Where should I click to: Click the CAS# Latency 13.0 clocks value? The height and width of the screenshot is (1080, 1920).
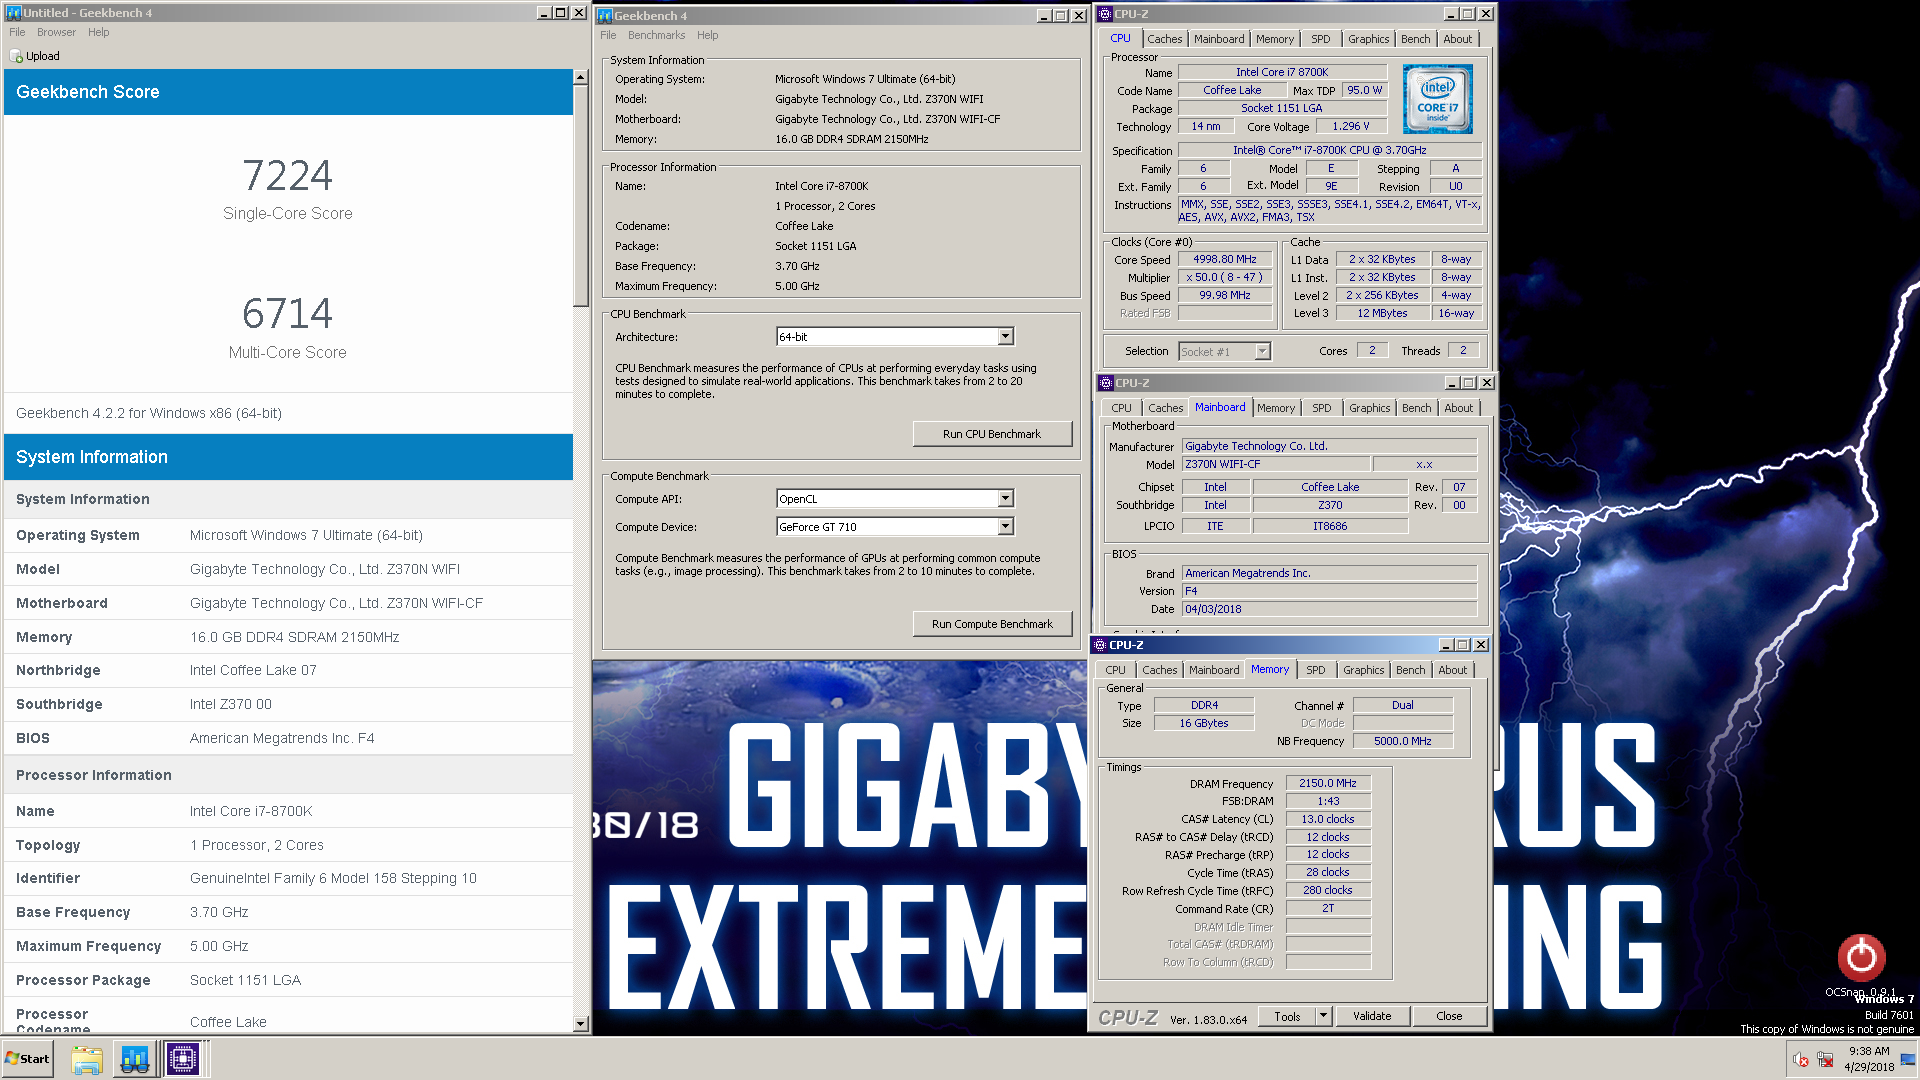1328,819
